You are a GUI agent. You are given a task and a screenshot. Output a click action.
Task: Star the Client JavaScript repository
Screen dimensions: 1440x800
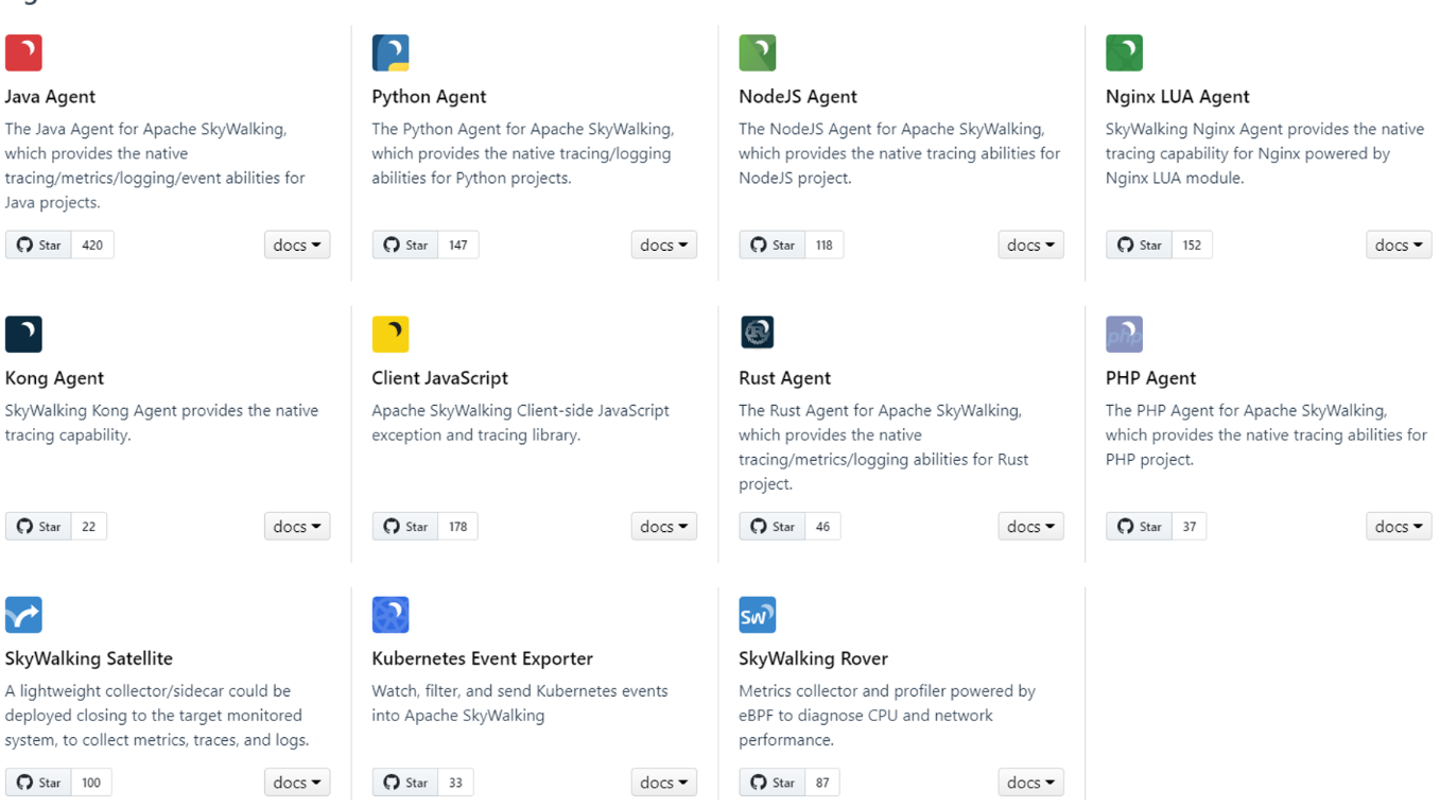[x=405, y=526]
